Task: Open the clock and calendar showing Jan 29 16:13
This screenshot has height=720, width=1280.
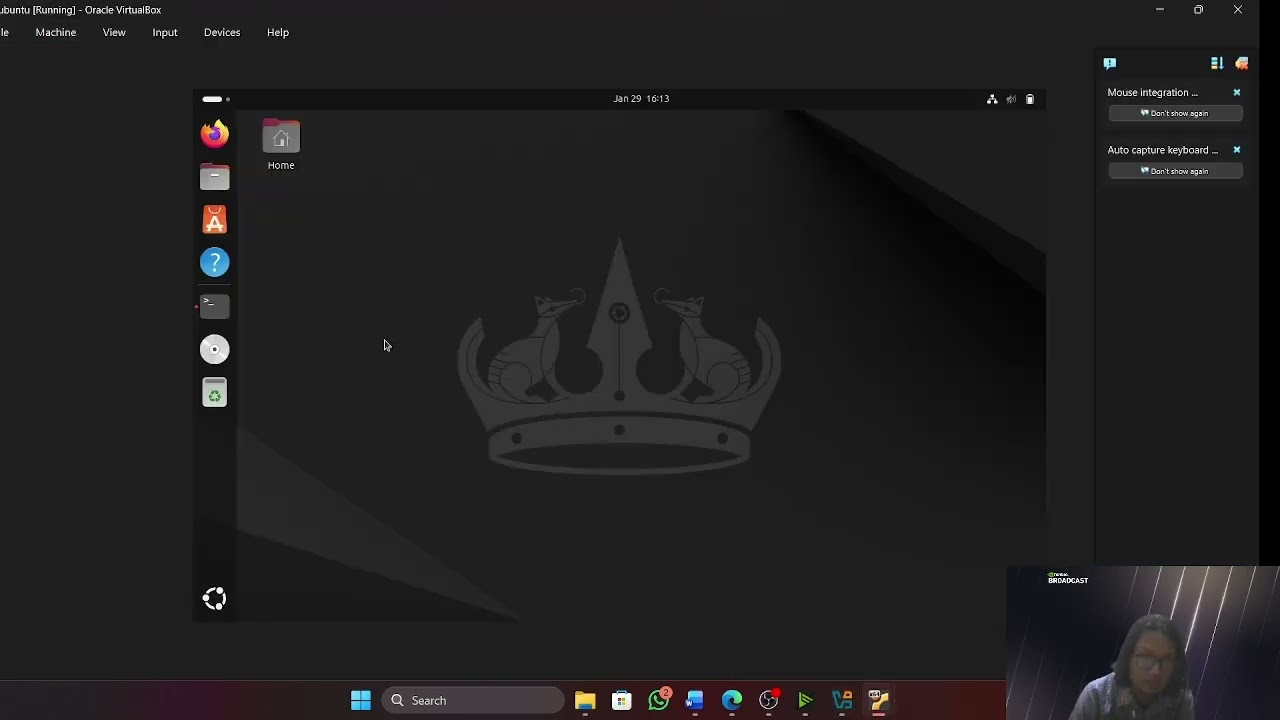Action: [x=641, y=99]
